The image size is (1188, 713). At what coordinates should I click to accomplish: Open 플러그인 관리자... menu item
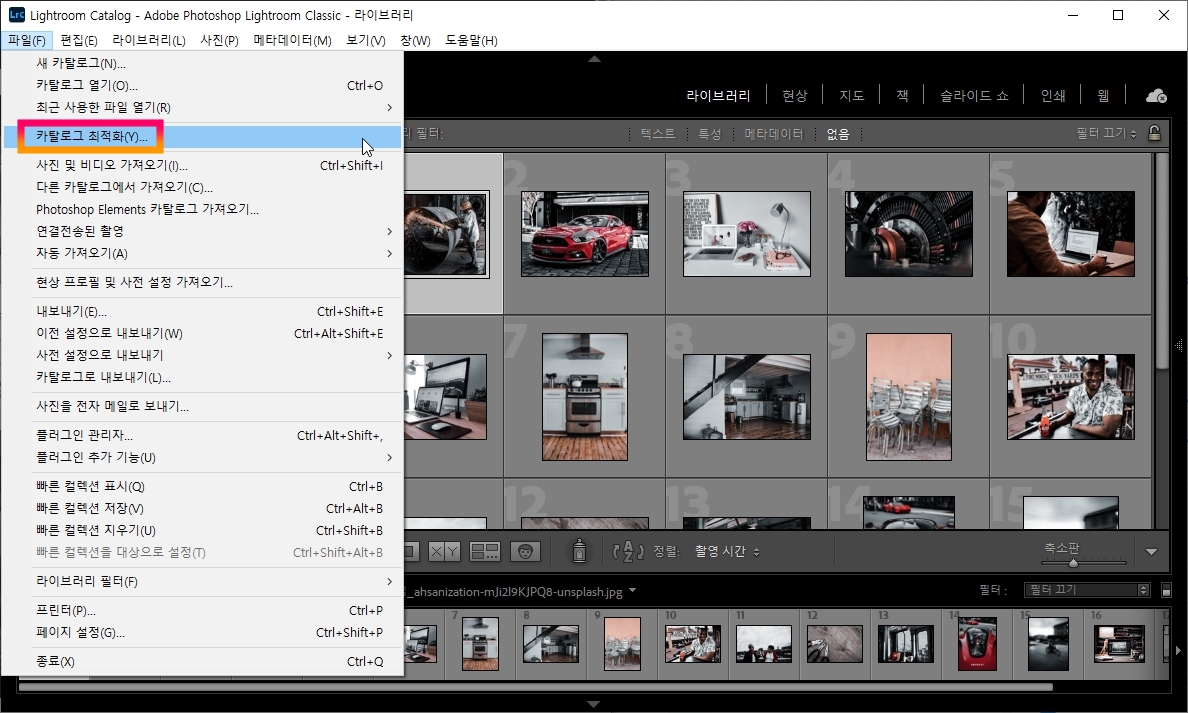point(202,436)
